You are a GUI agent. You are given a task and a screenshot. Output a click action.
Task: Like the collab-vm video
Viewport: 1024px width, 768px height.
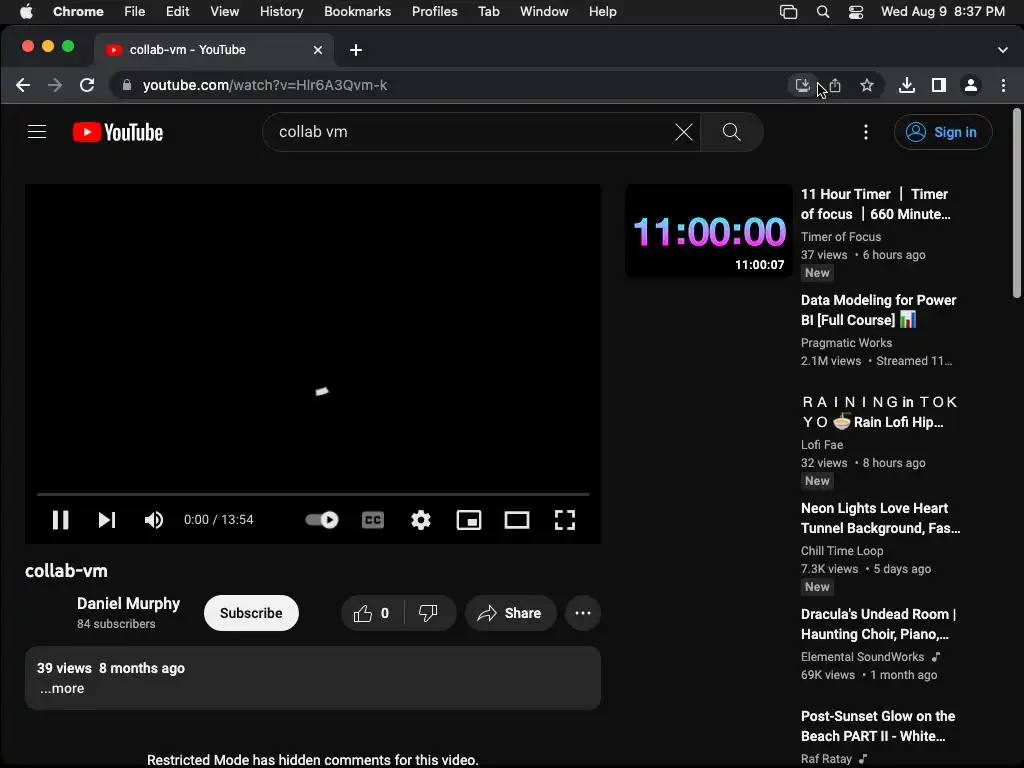372,613
